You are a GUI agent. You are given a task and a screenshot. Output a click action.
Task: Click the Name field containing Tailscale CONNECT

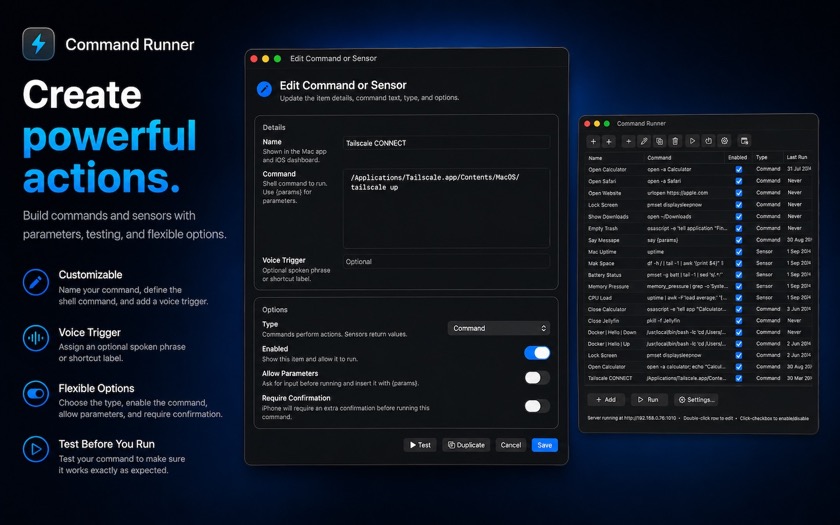click(x=446, y=143)
